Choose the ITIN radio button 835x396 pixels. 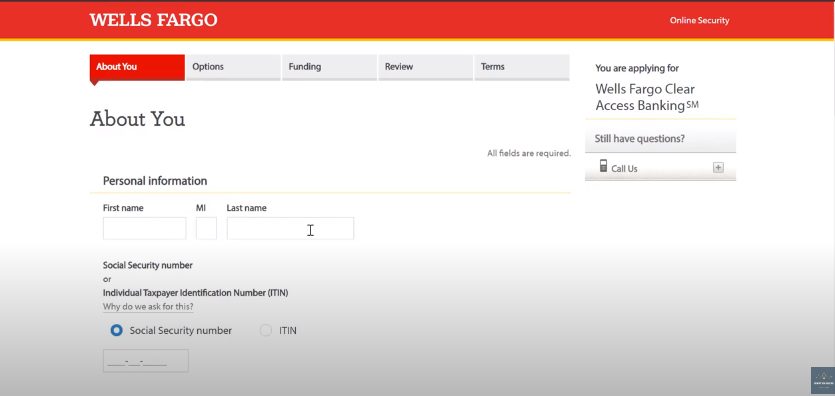pos(265,331)
